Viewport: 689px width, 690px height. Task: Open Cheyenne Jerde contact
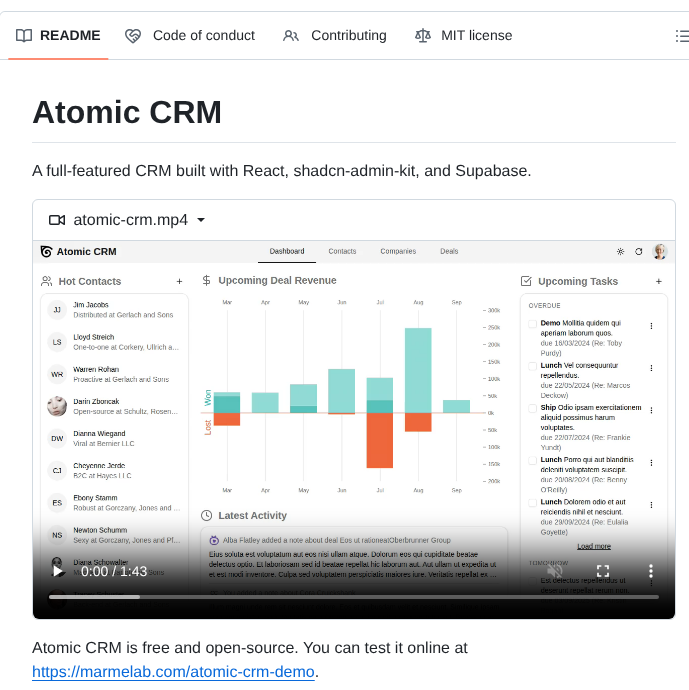[114, 470]
